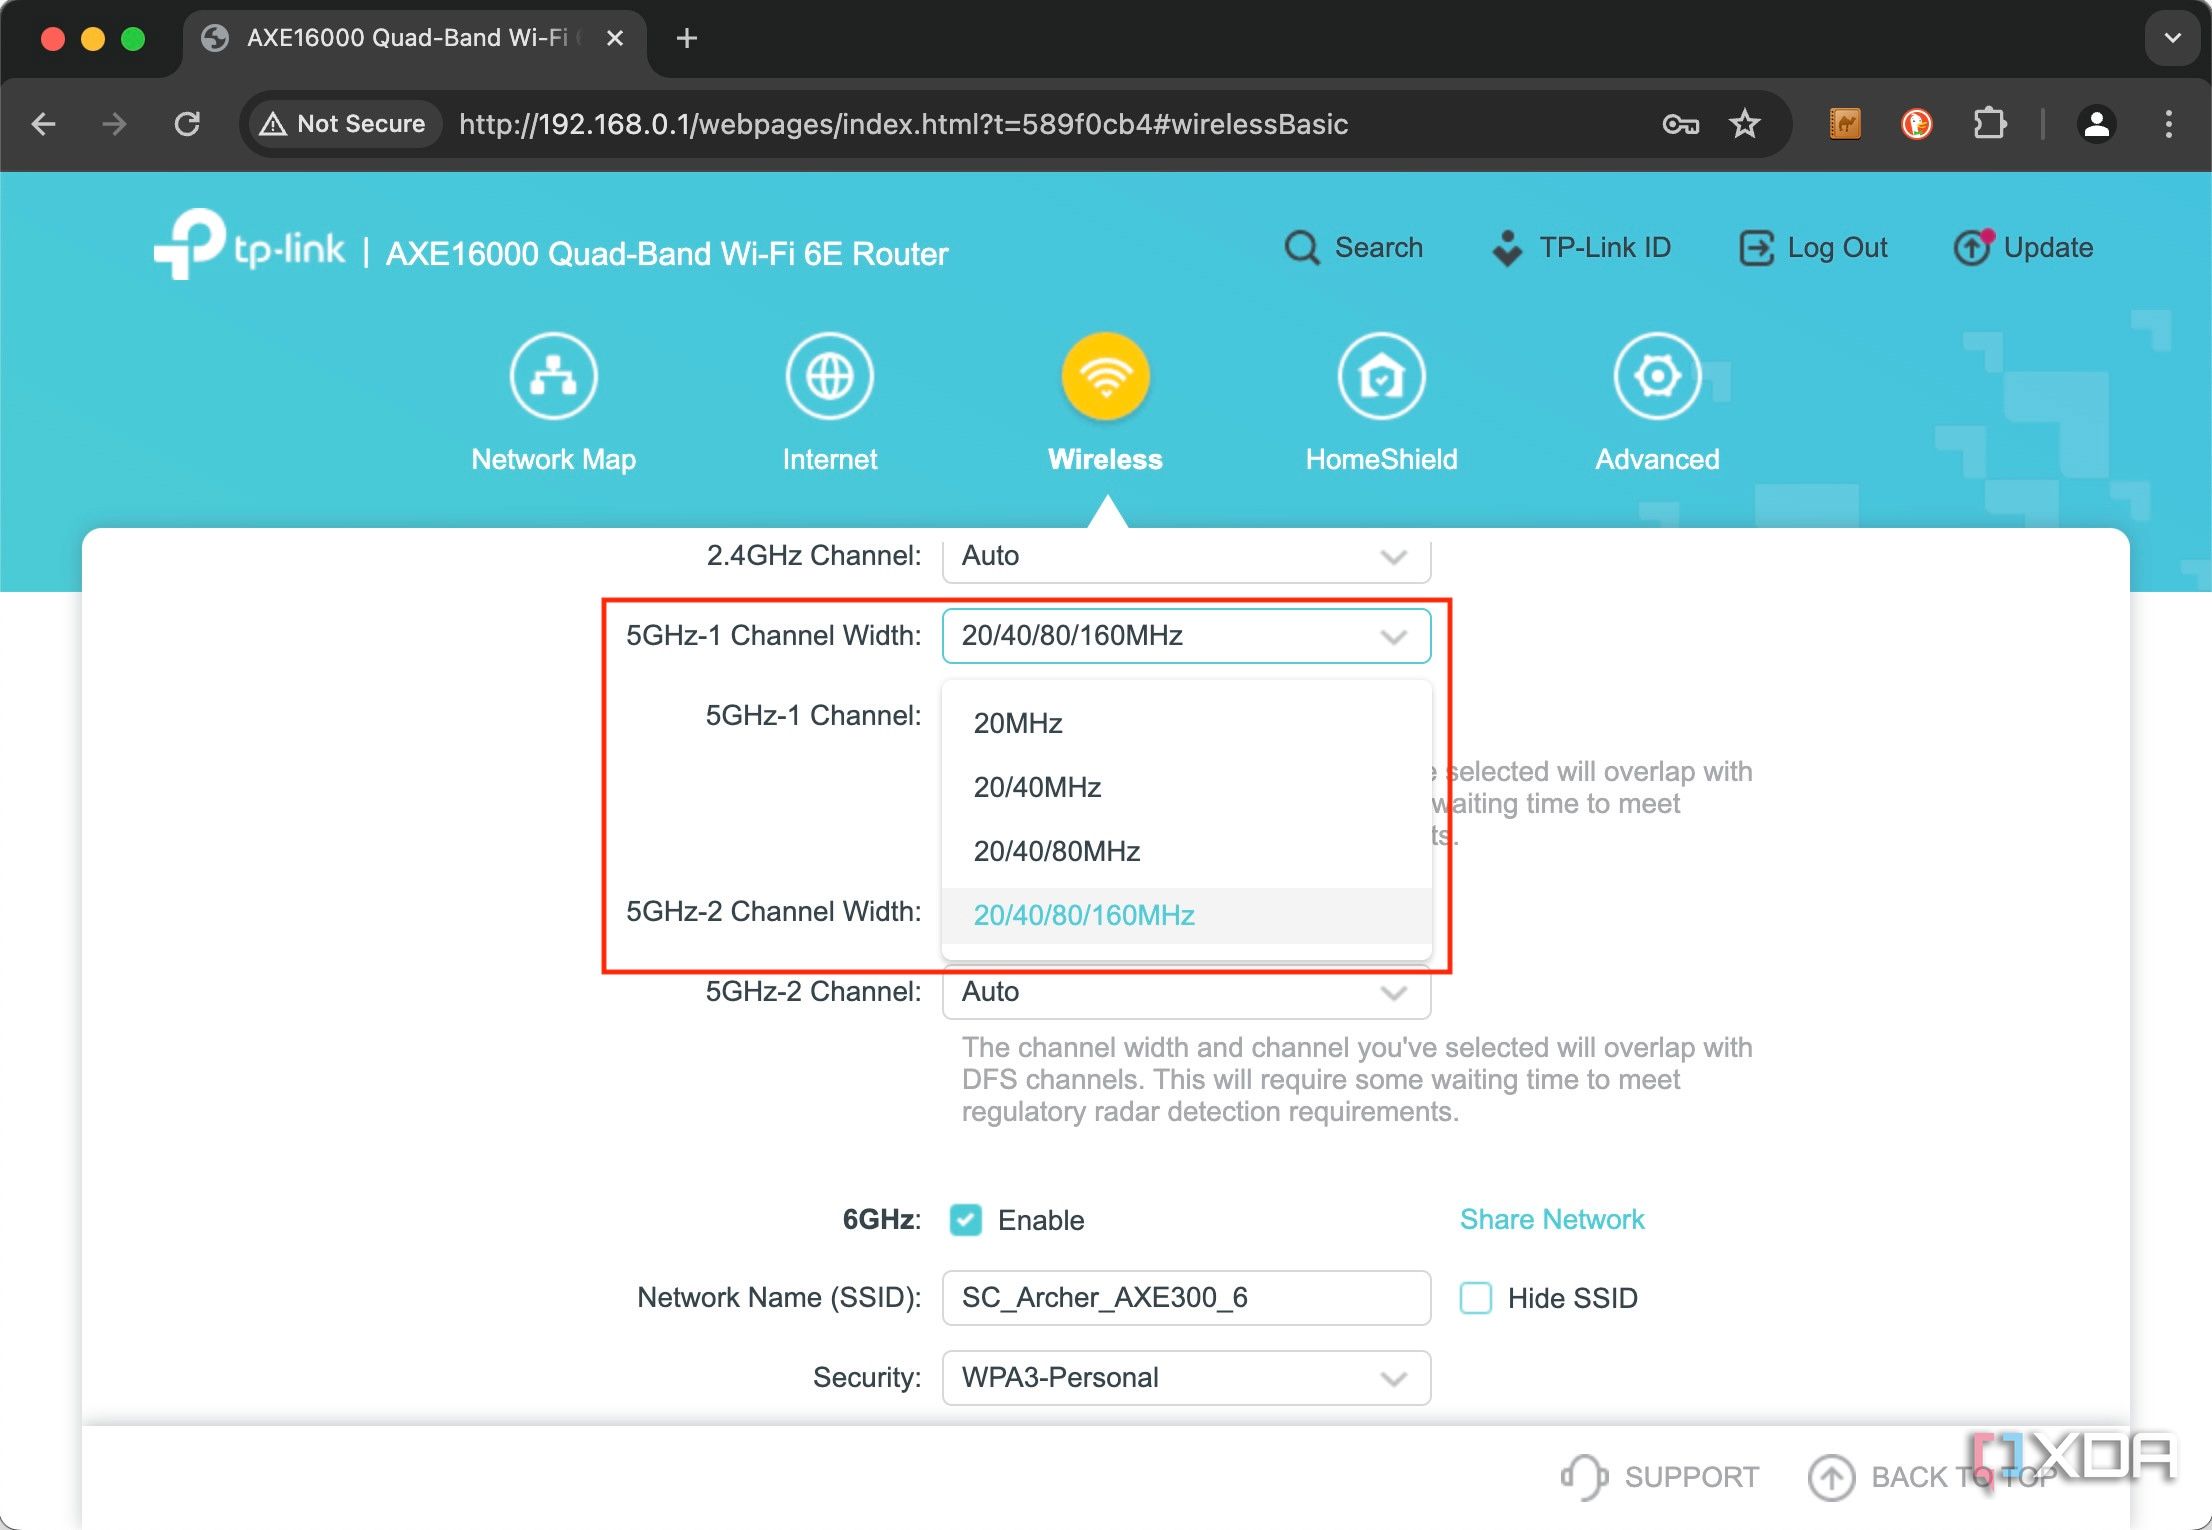
Task: Go back to previous page
Action: (43, 124)
